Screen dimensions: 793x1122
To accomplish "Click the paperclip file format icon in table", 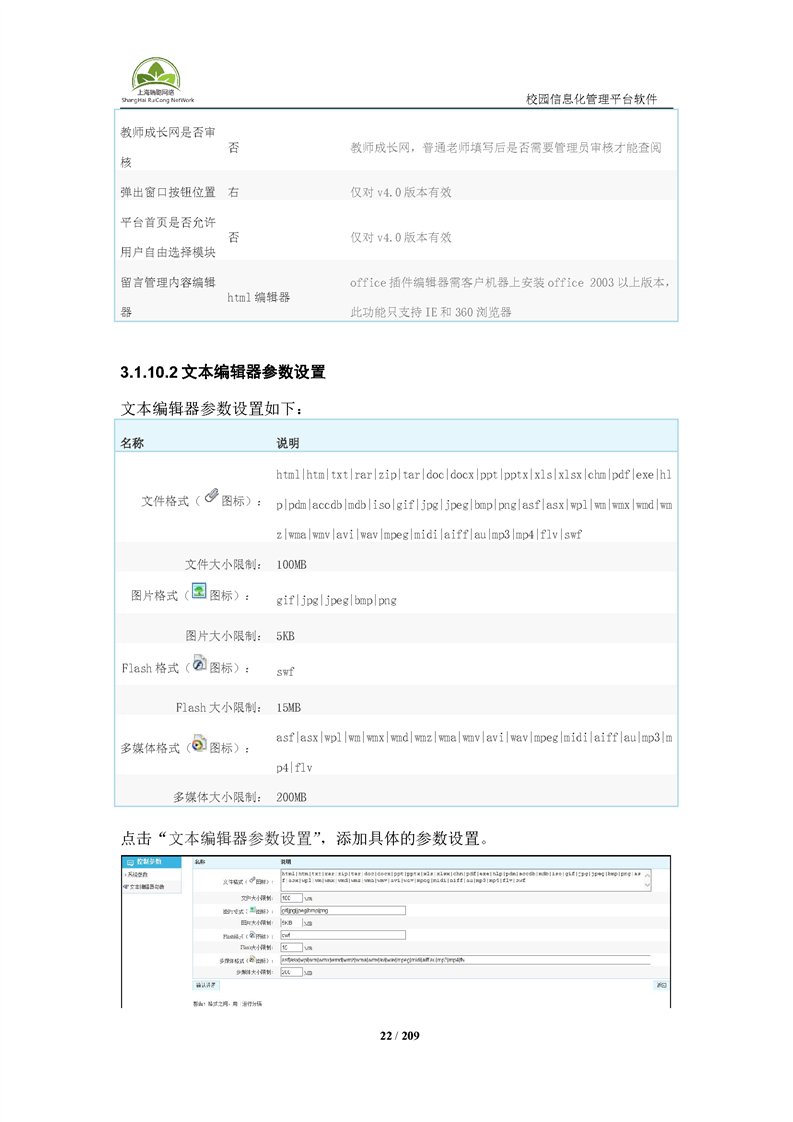I will (211, 495).
